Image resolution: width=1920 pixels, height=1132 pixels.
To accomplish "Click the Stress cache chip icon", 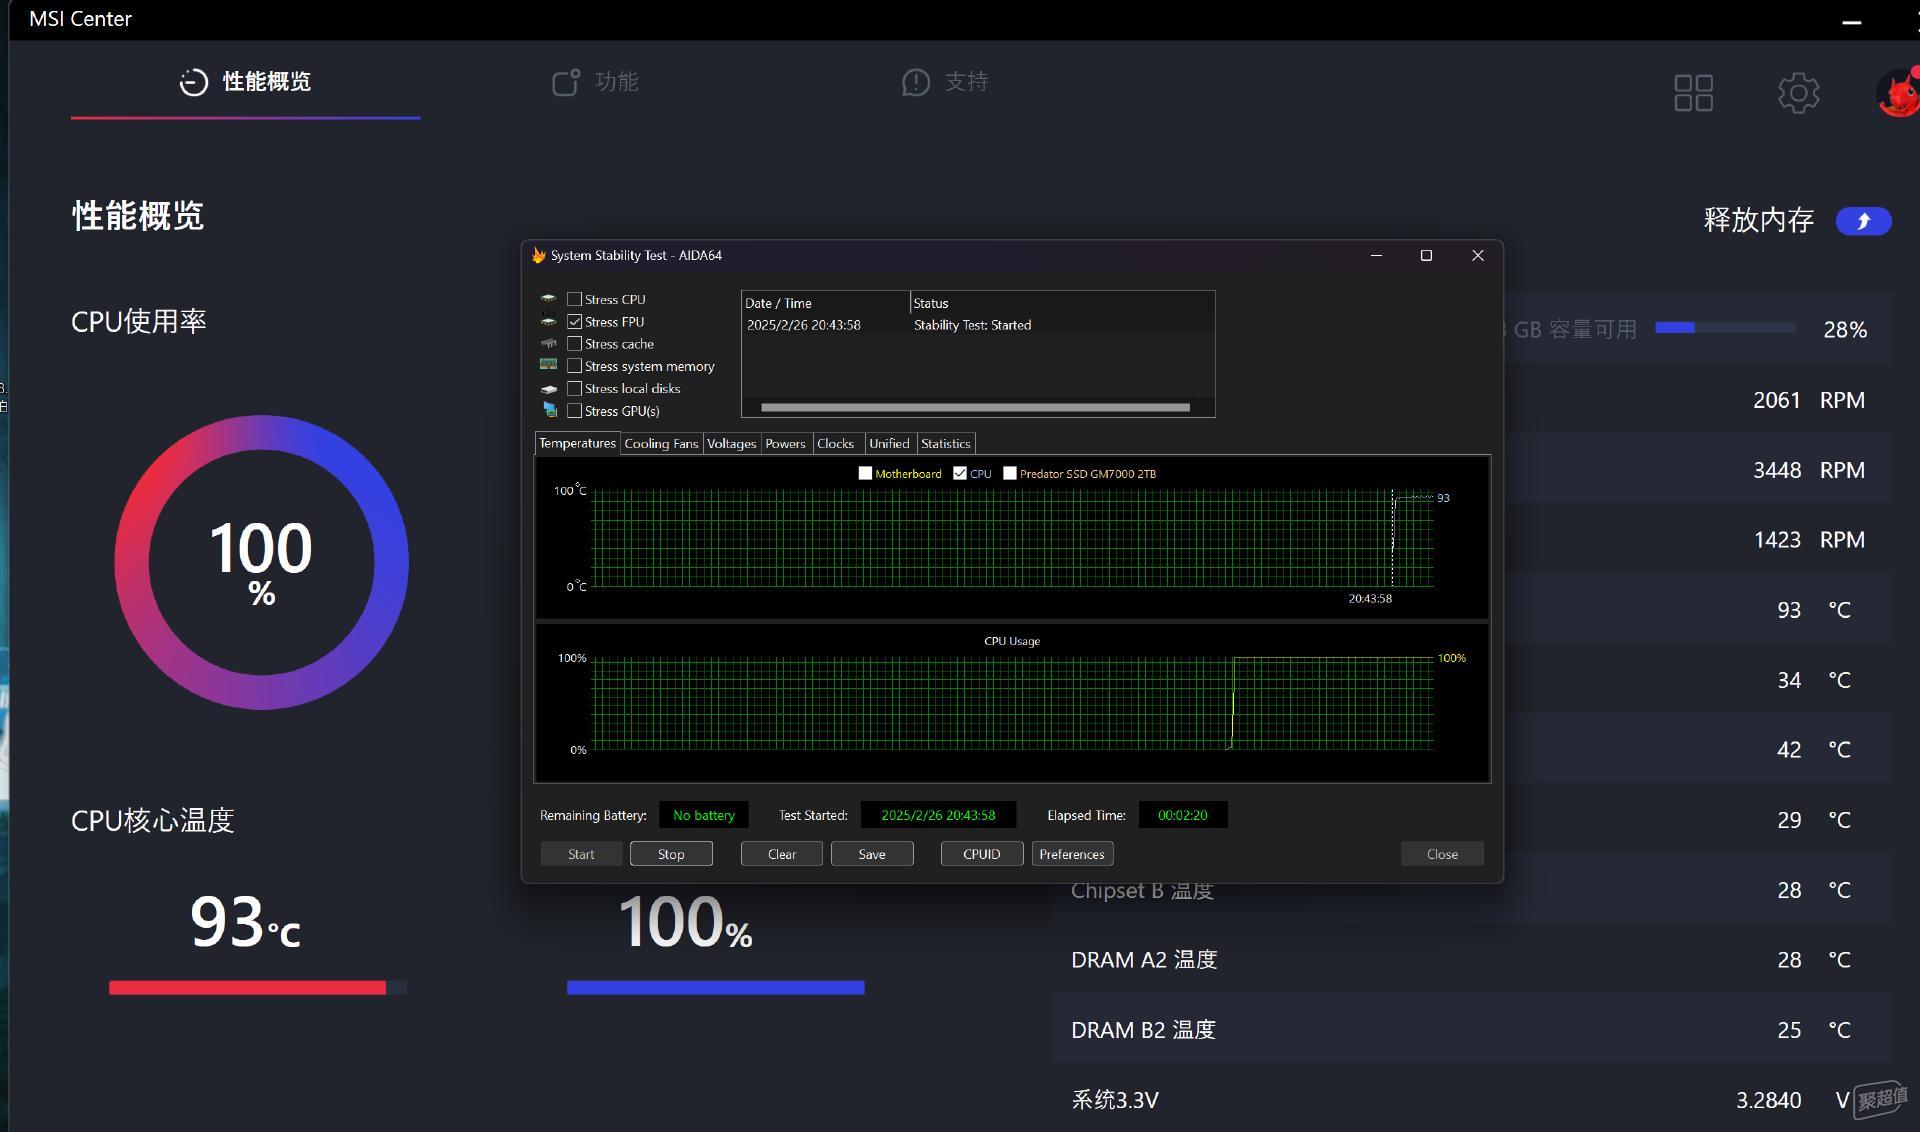I will point(549,343).
